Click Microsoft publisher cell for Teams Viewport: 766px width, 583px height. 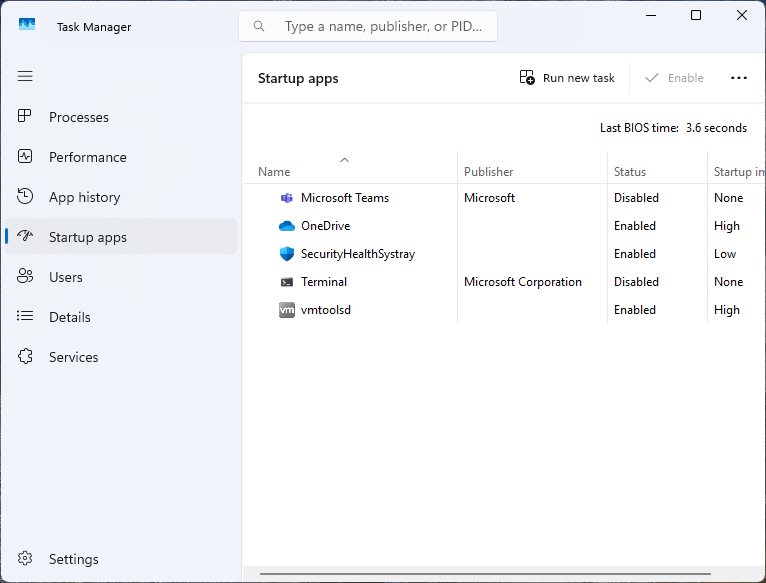pyautogui.click(x=489, y=198)
